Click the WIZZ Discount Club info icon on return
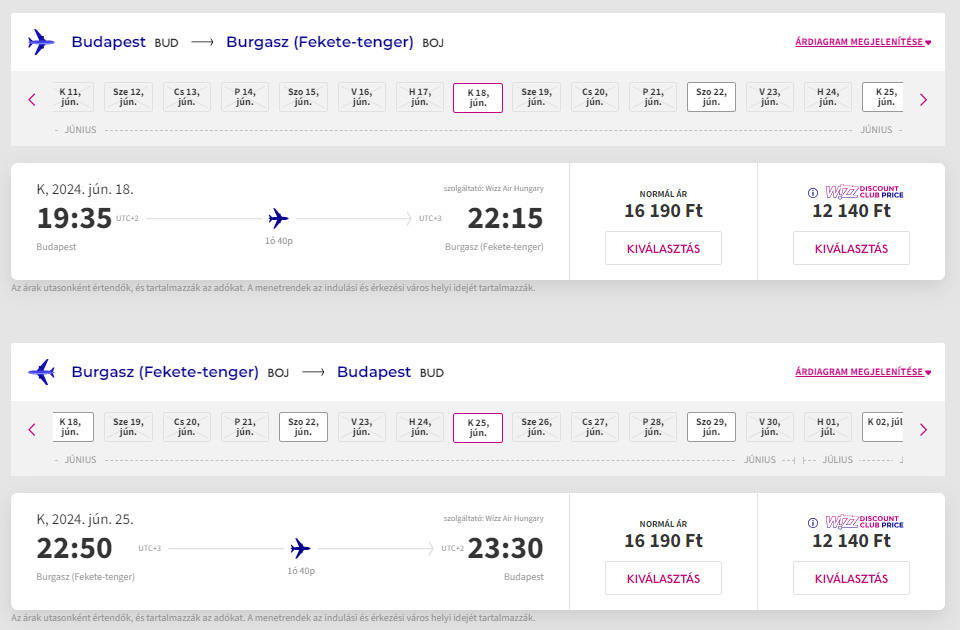 point(813,523)
